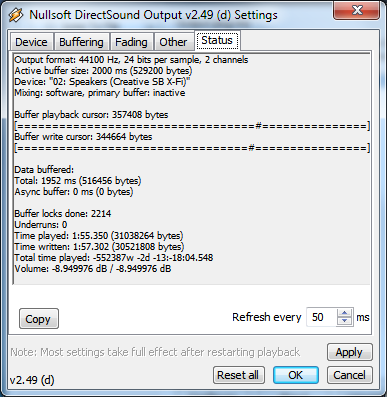Click the 'Total time played' line
Image resolution: width=387 pixels, height=397 pixels.
coord(114,258)
